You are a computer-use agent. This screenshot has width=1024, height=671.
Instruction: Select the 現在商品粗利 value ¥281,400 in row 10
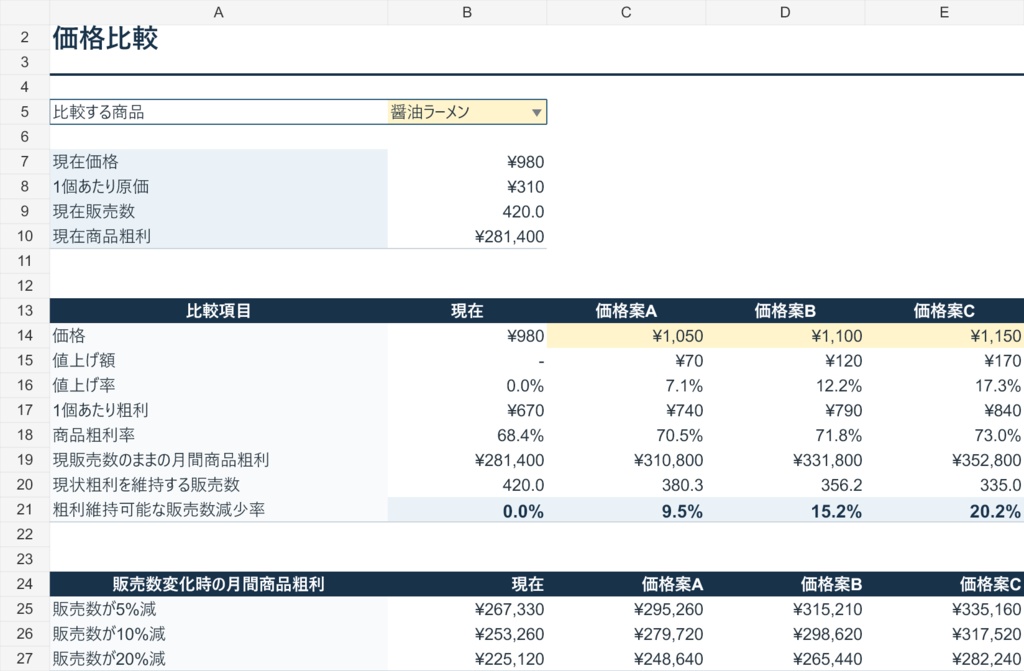click(467, 236)
